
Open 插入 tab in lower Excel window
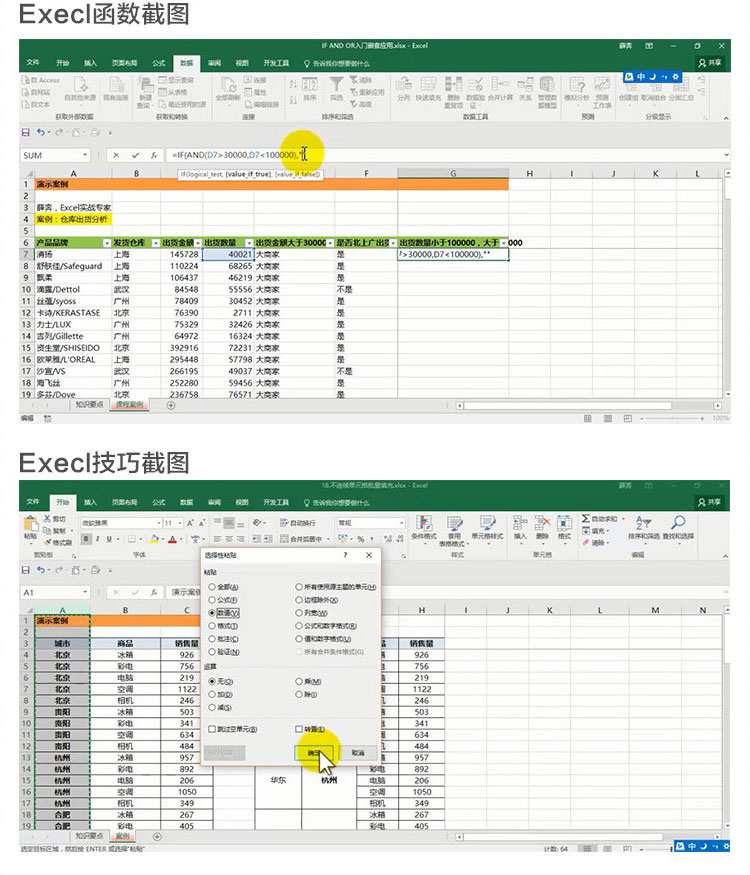[90, 502]
